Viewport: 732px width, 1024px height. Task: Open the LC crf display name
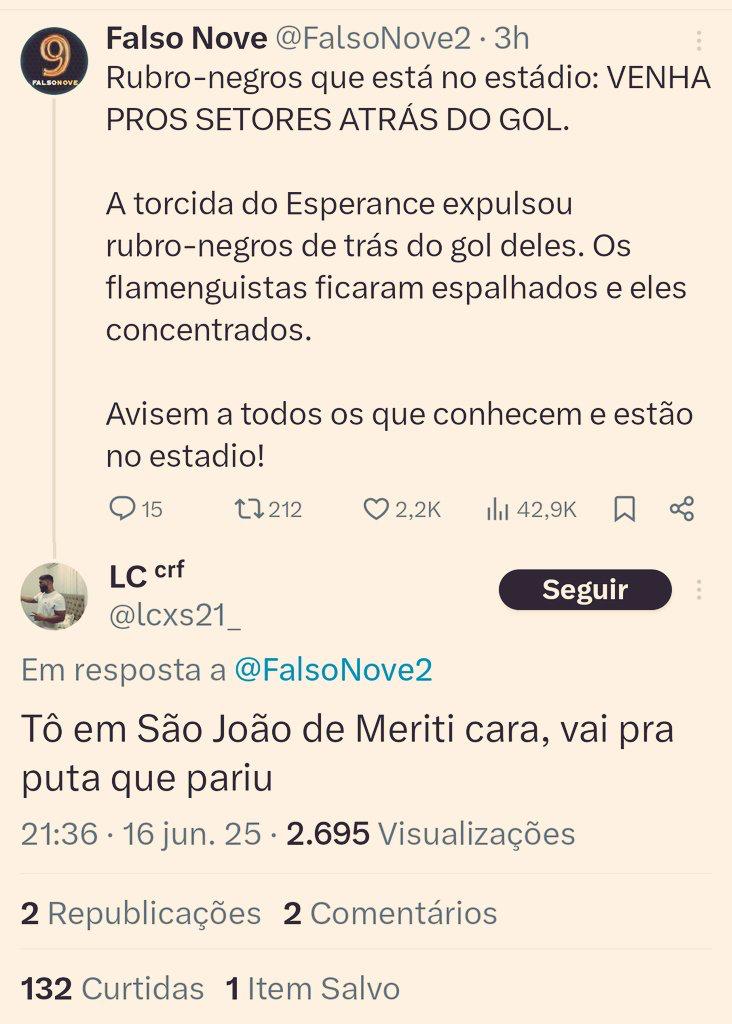tap(147, 575)
